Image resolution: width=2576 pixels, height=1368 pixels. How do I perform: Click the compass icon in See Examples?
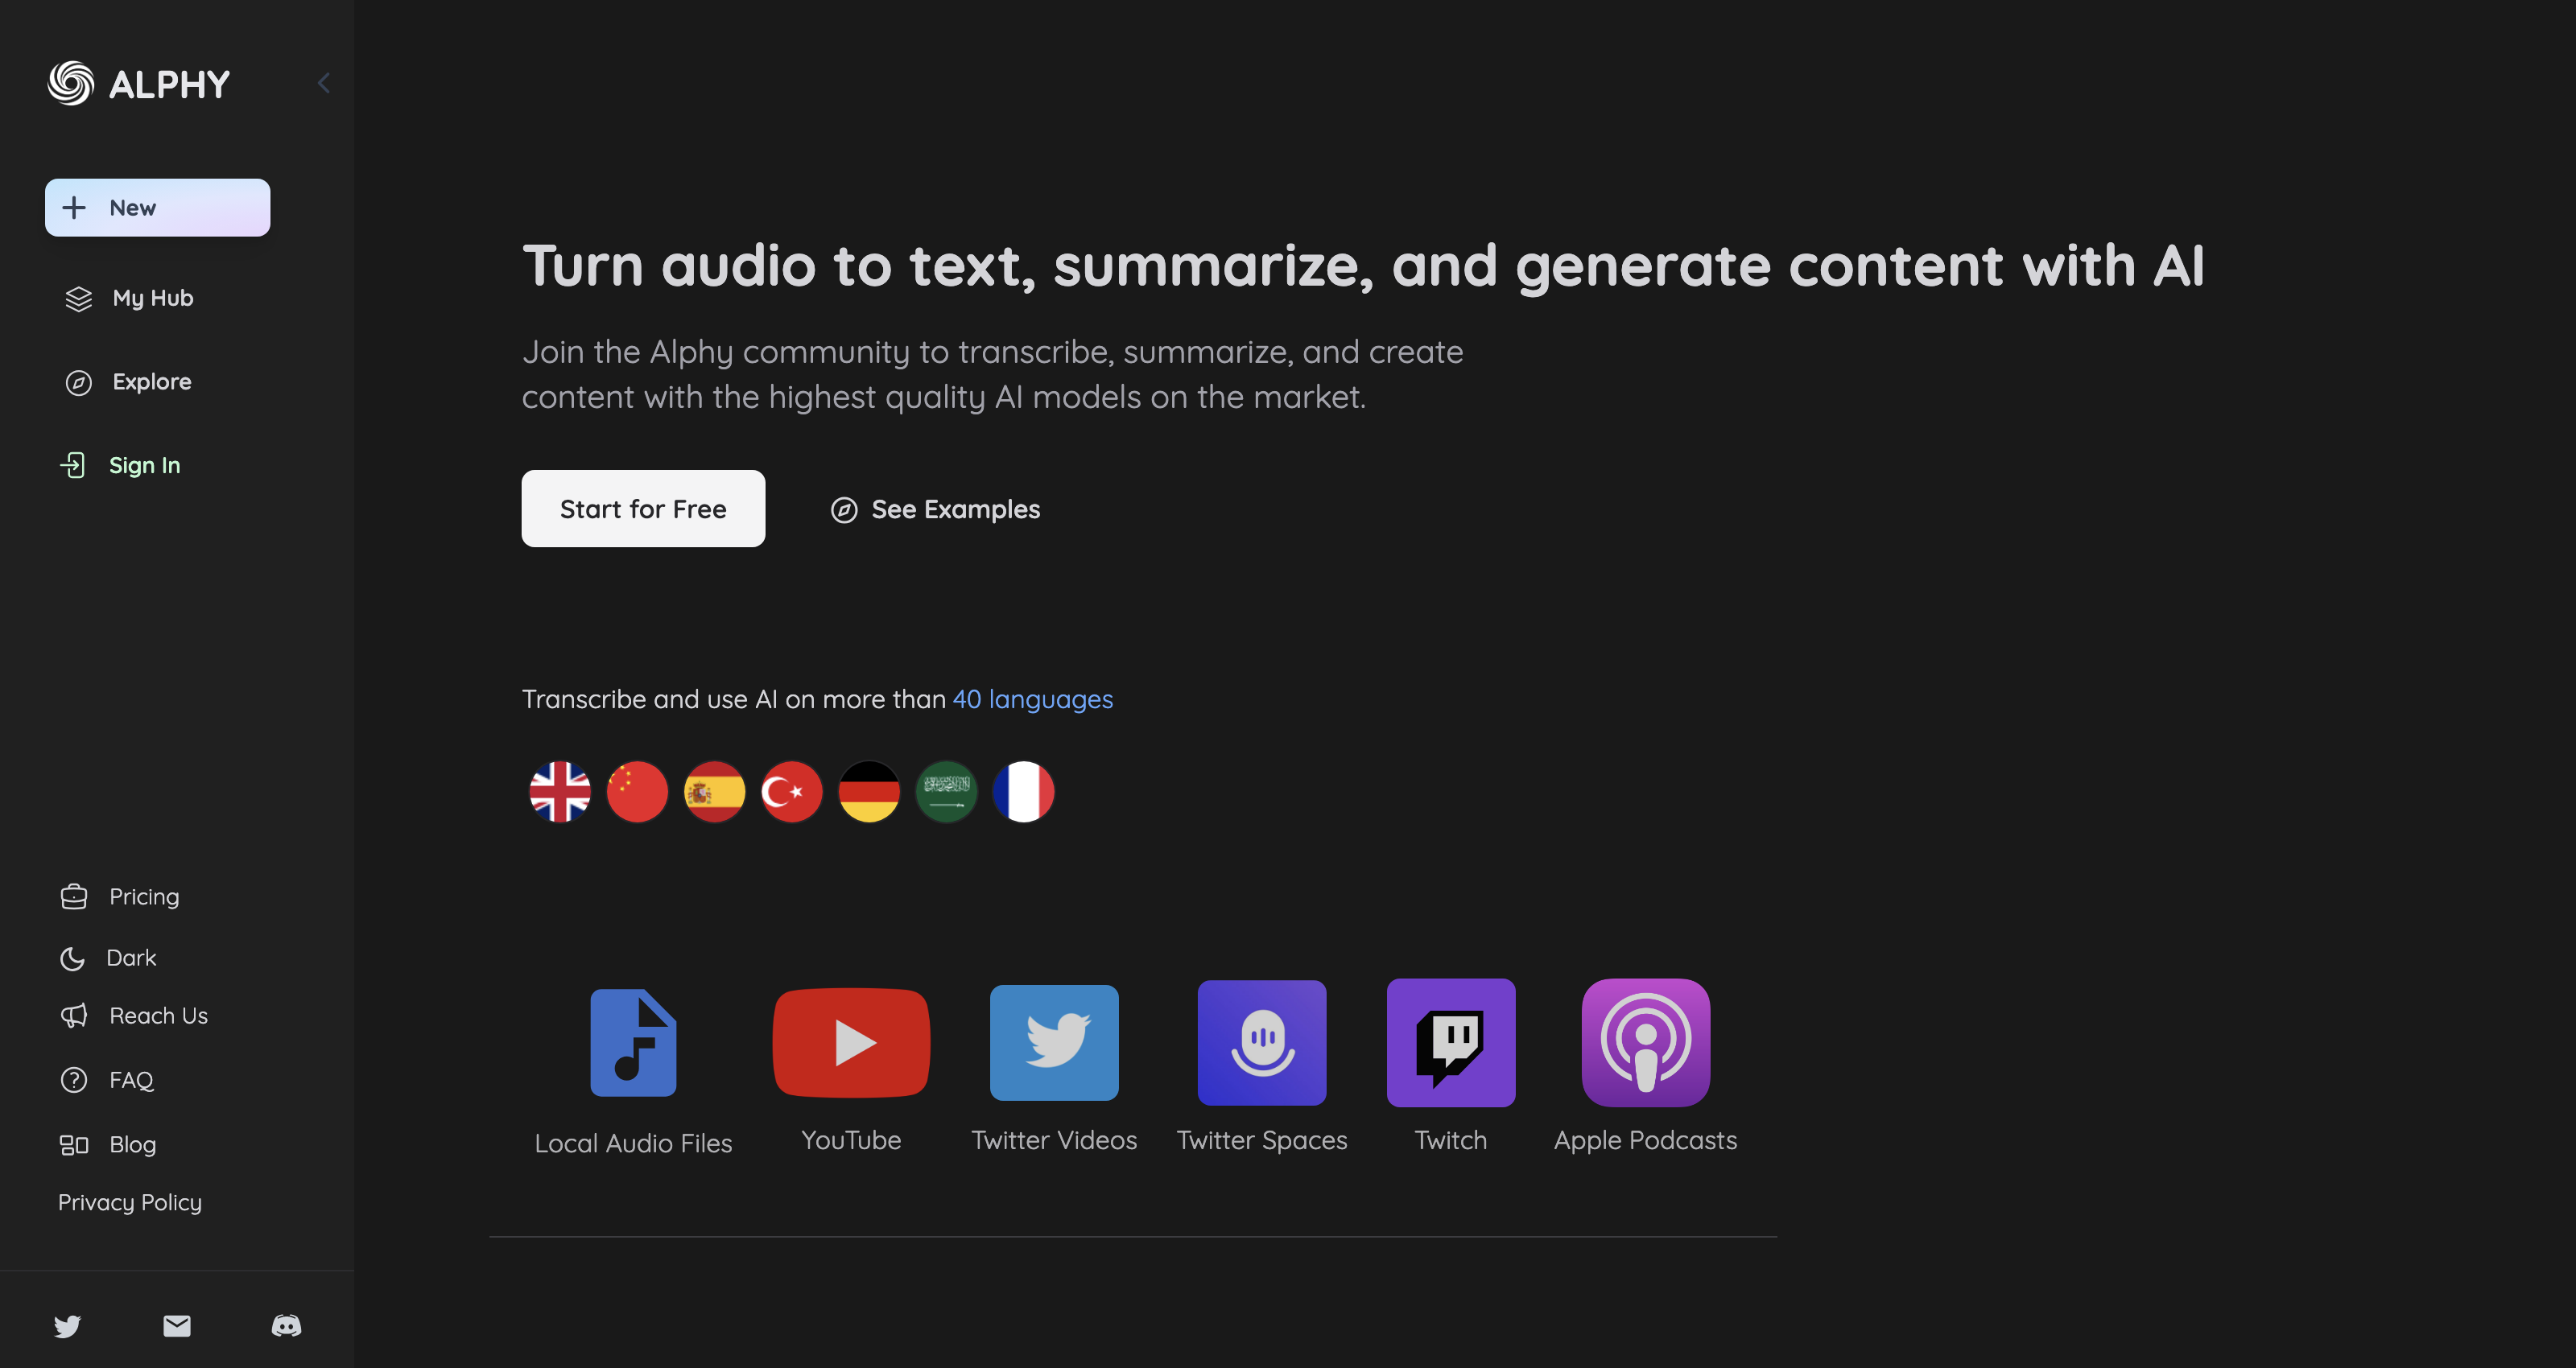click(x=844, y=510)
